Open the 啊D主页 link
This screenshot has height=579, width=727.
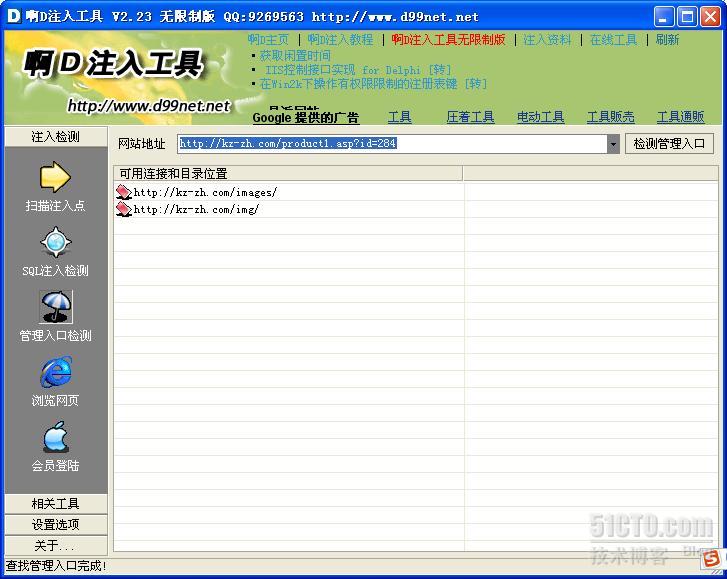click(x=268, y=40)
